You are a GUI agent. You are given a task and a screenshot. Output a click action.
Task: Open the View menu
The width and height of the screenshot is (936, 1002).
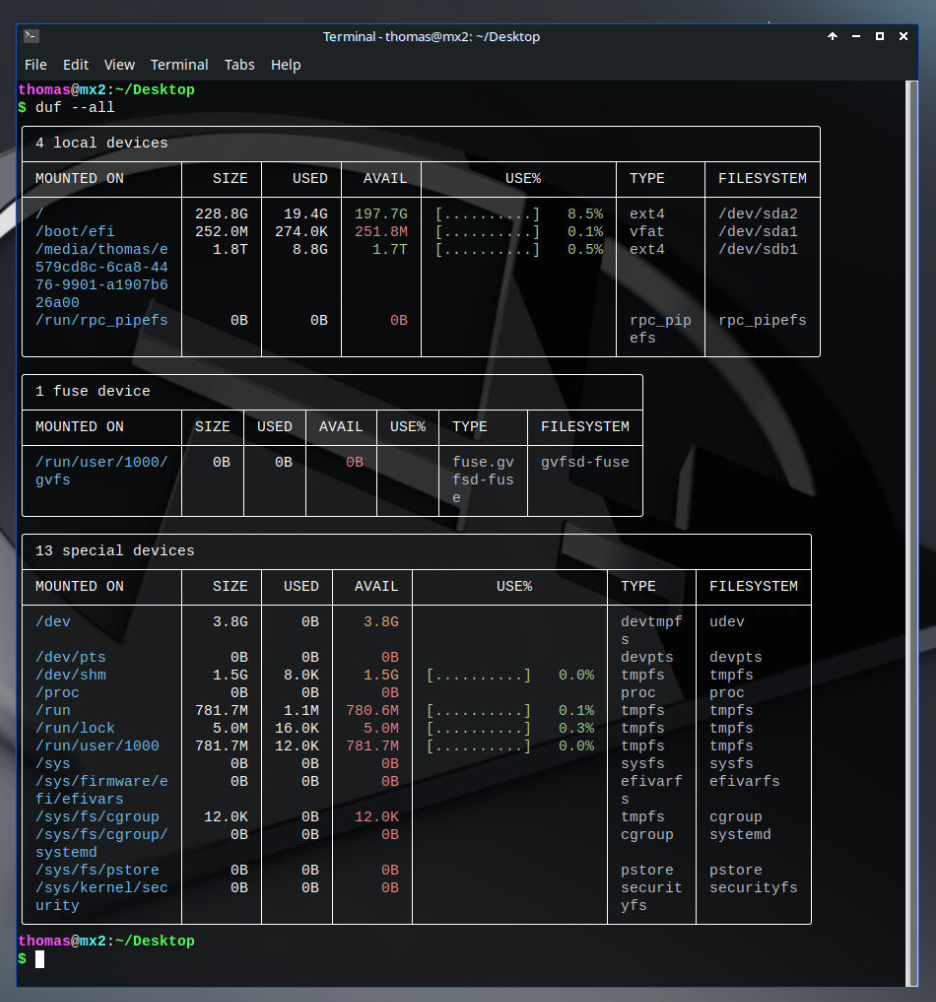pos(119,65)
